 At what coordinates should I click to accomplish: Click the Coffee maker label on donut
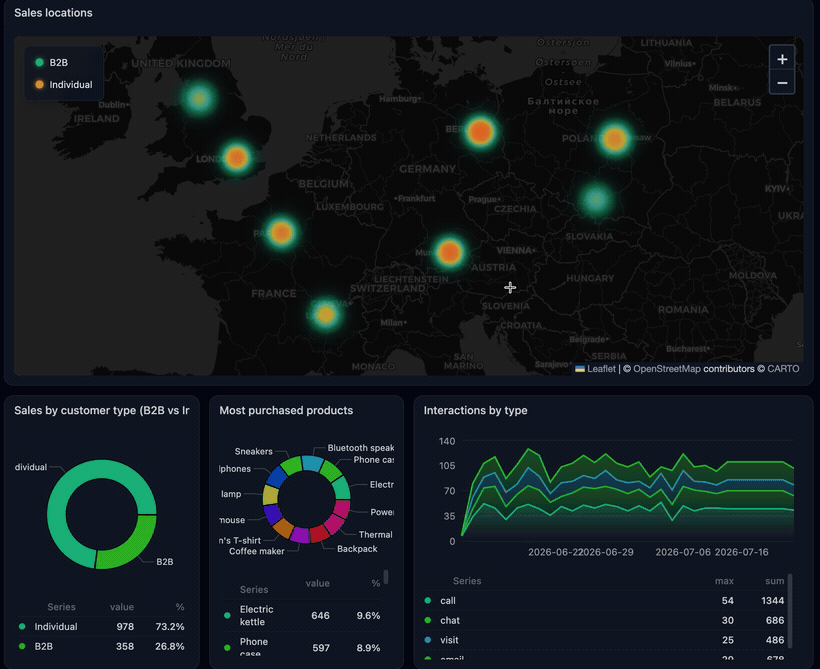pyautogui.click(x=257, y=551)
